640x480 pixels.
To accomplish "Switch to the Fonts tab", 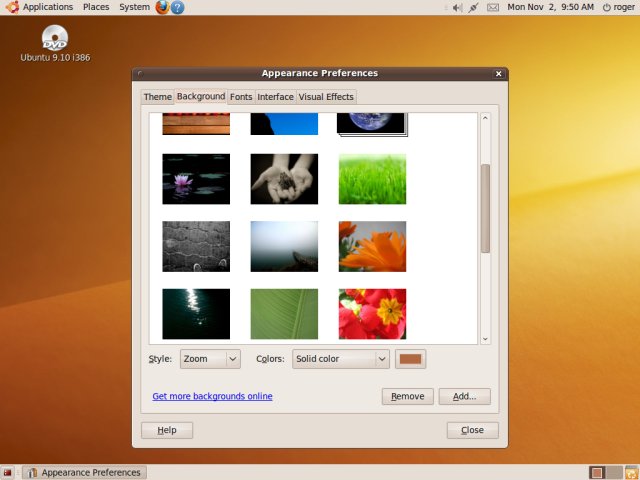I will (241, 97).
